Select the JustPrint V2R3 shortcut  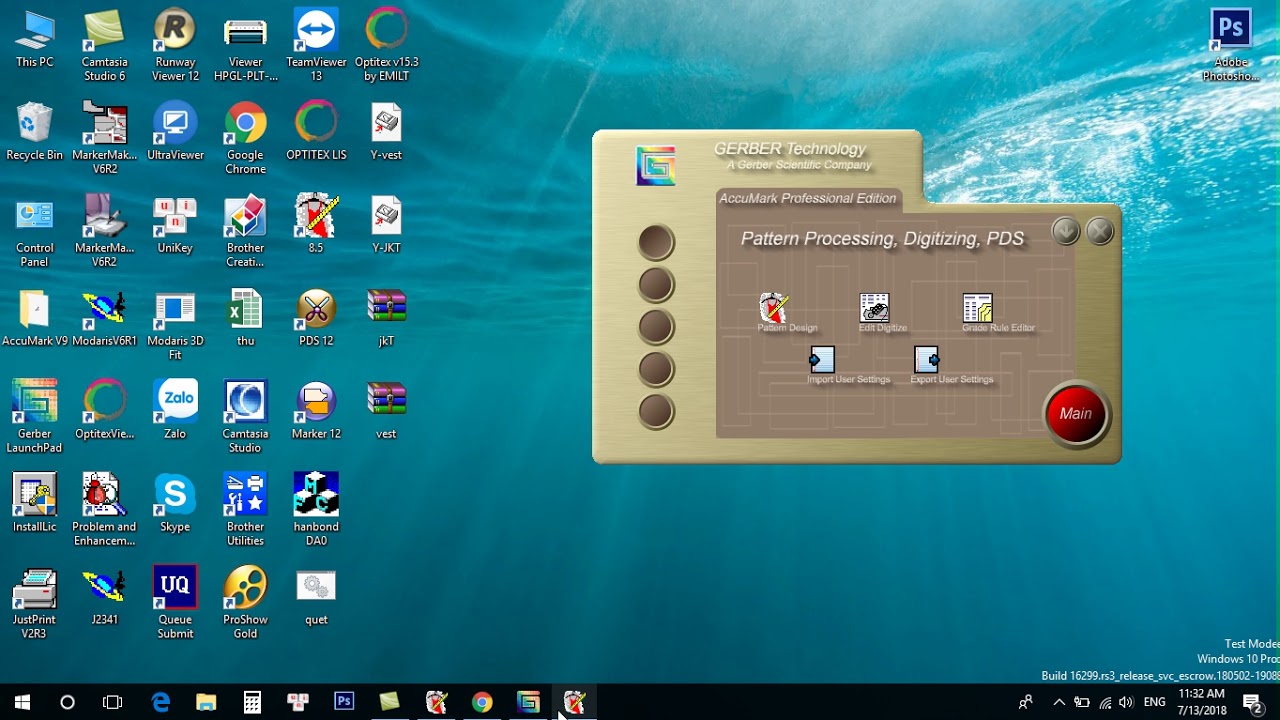pos(35,602)
